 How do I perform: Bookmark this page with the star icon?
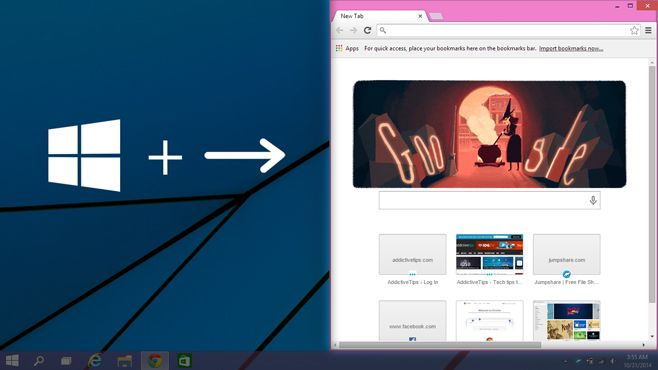[634, 30]
